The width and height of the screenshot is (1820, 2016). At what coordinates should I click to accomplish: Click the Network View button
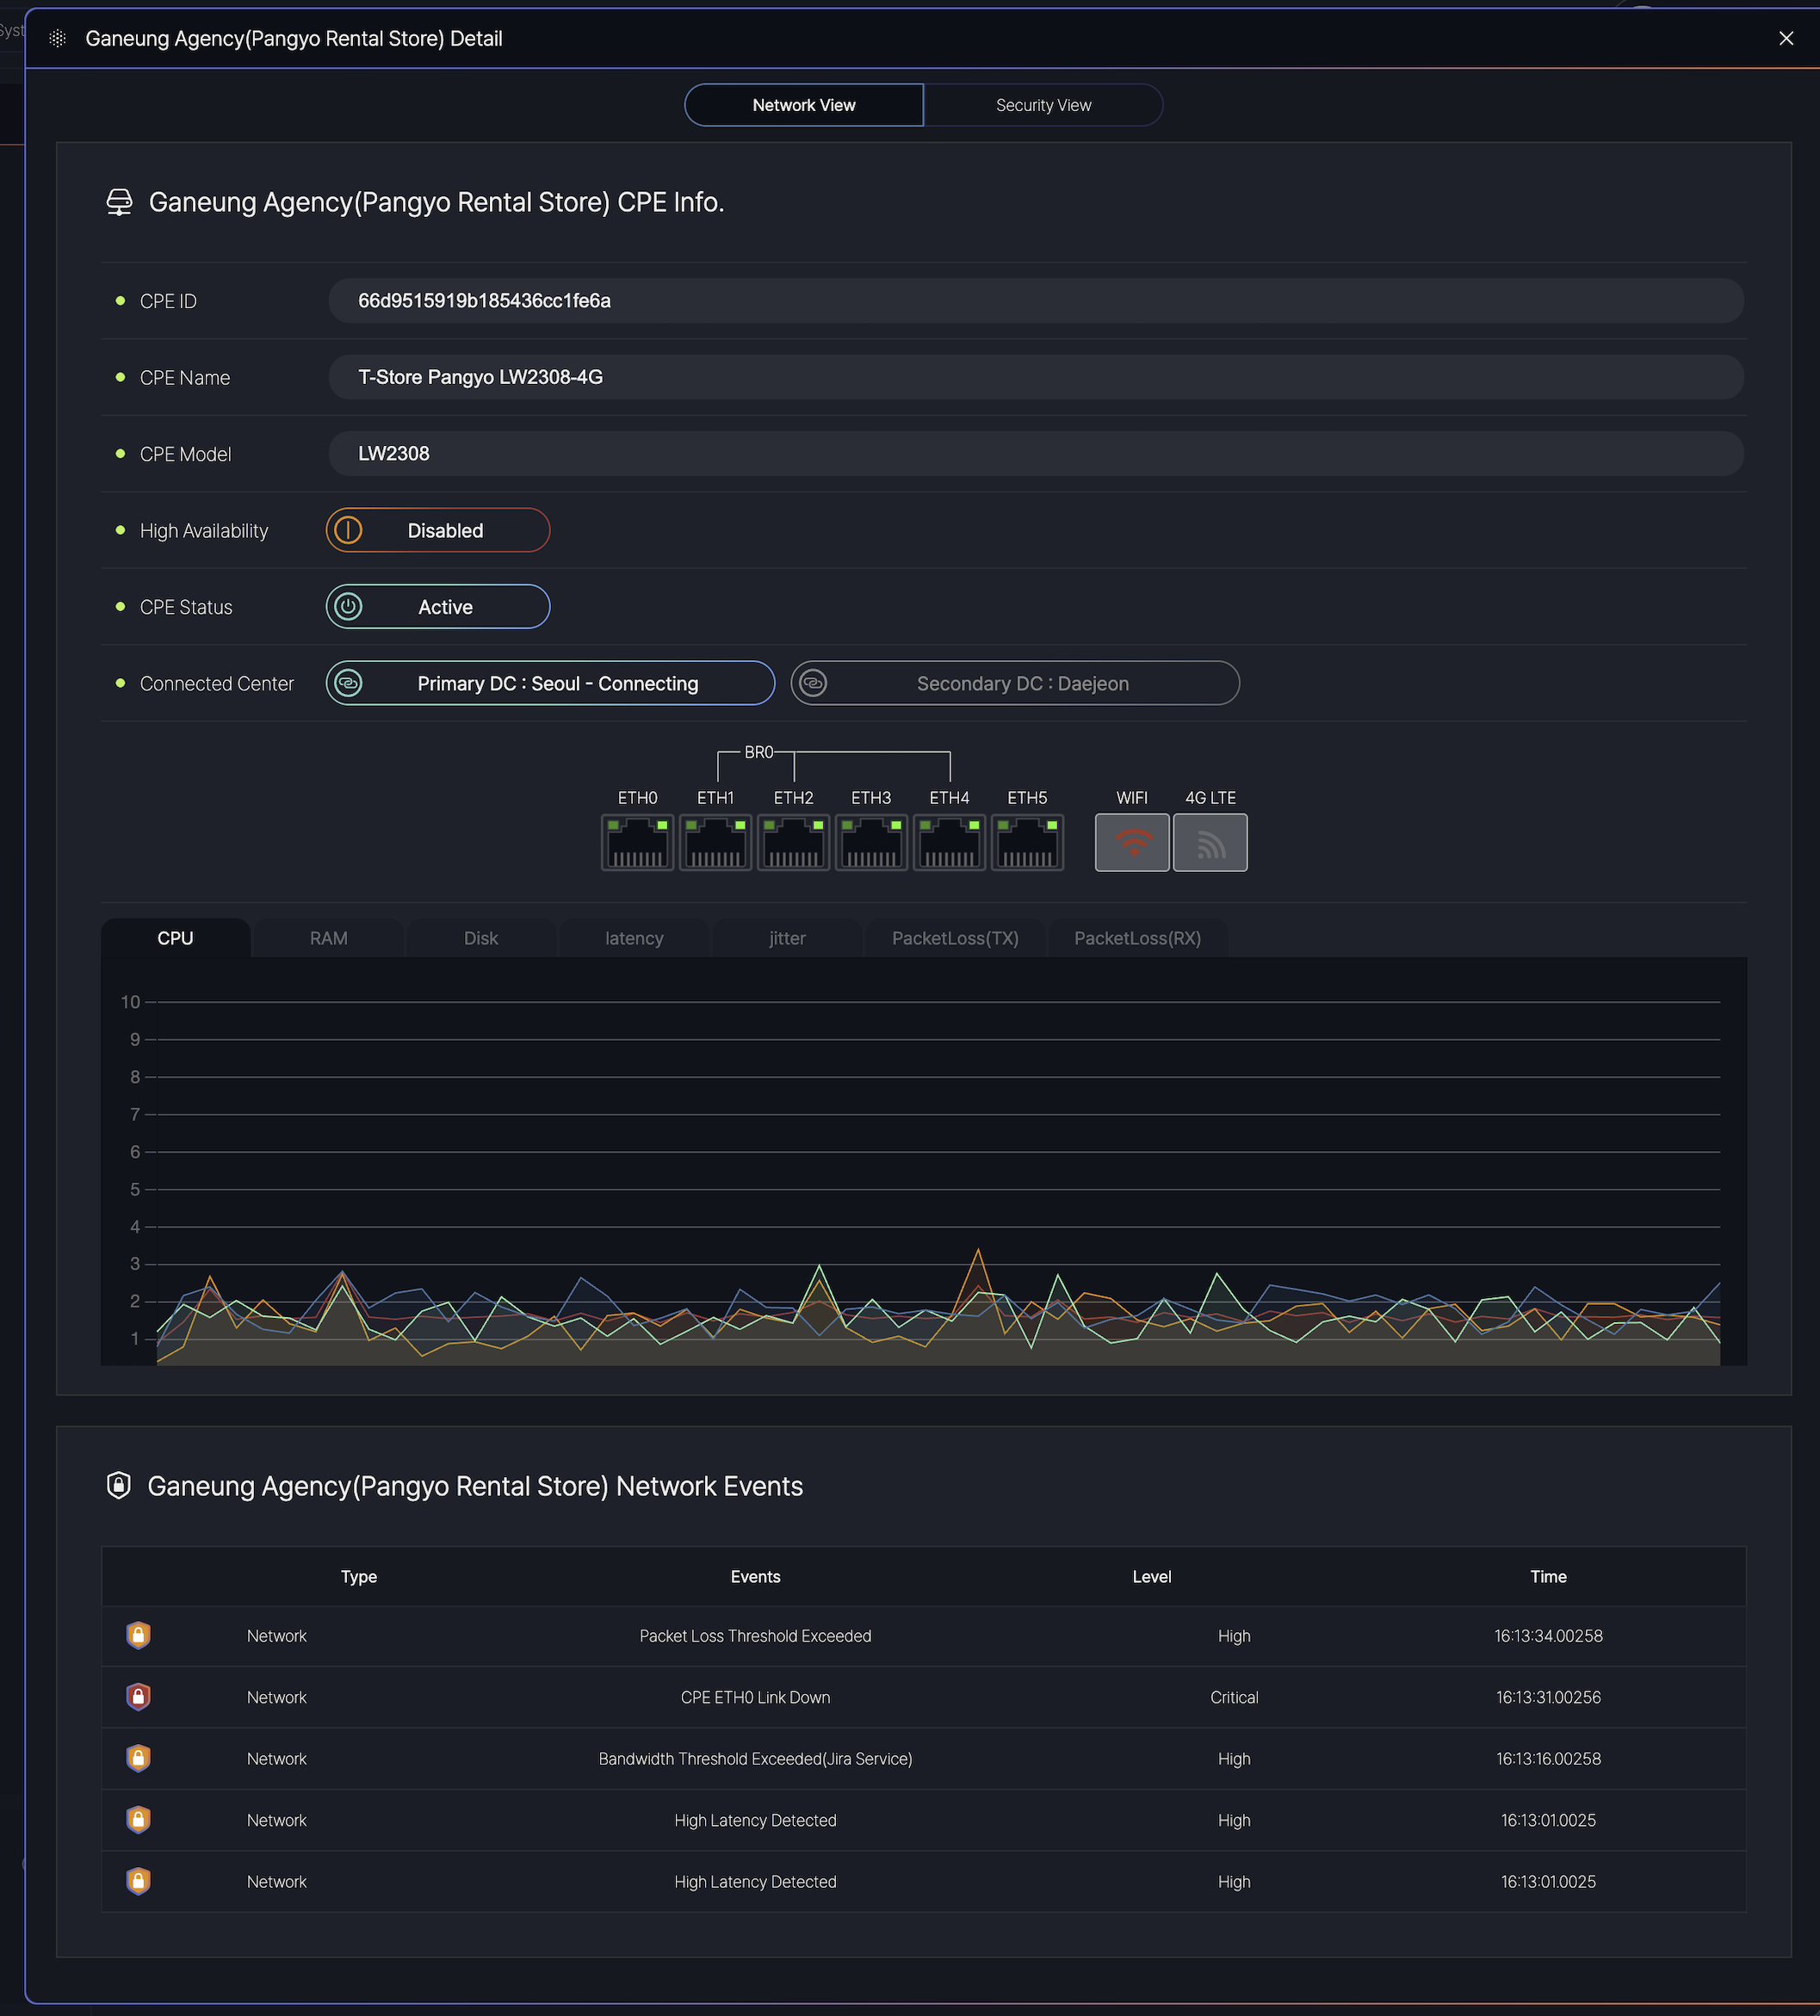[x=803, y=105]
